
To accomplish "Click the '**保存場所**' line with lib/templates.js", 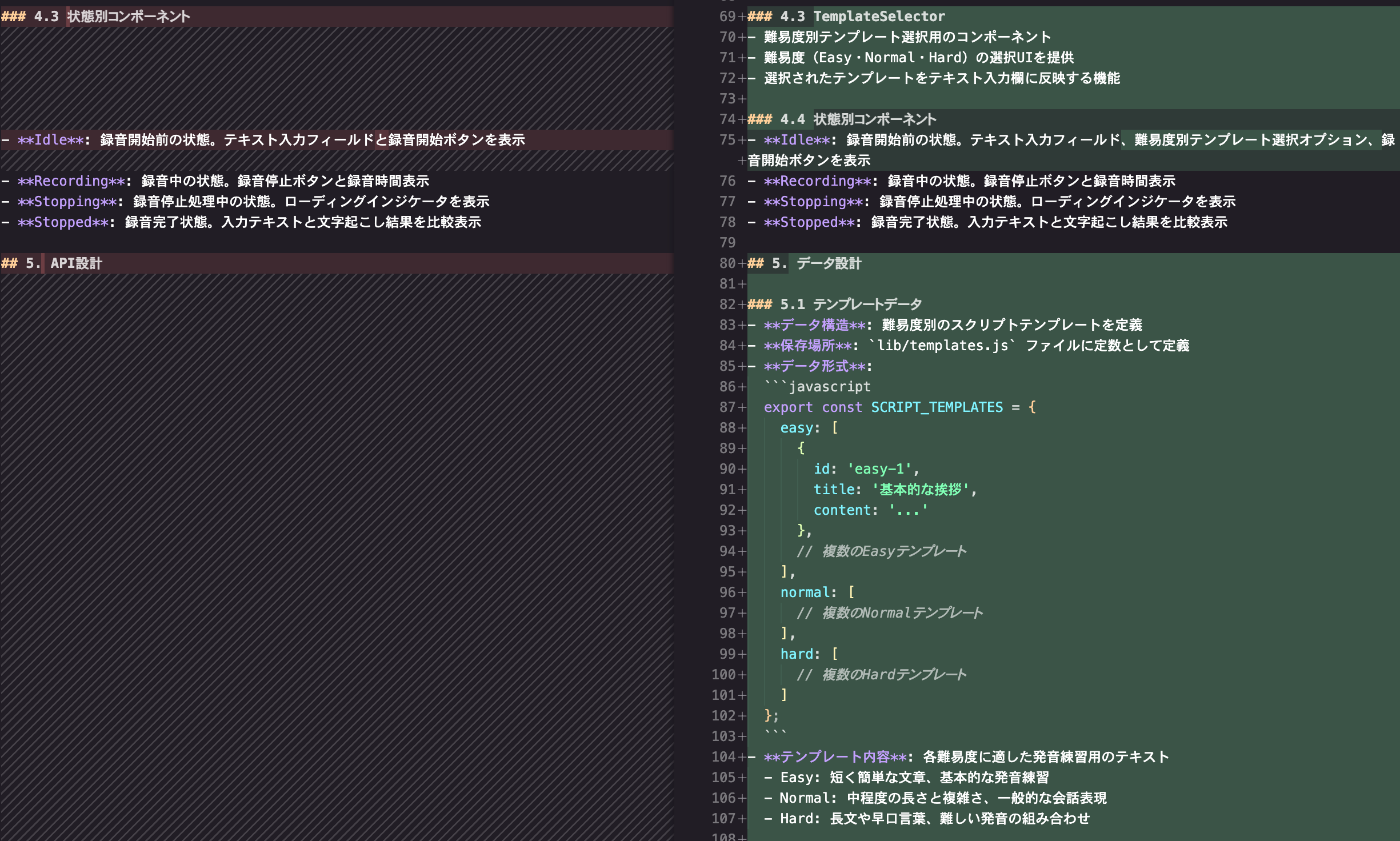I will (968, 345).
